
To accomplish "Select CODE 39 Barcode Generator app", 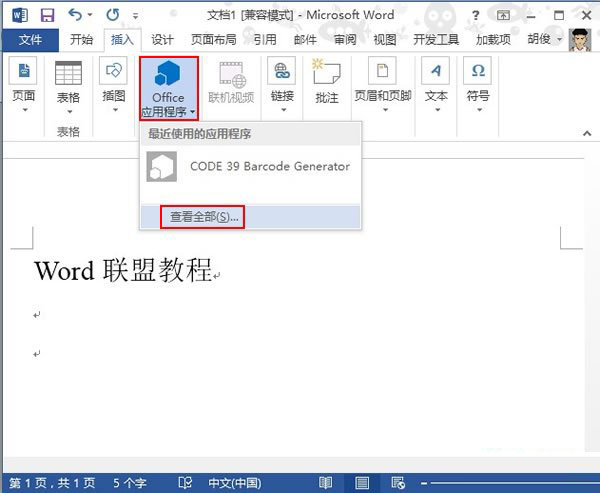I will (x=251, y=167).
